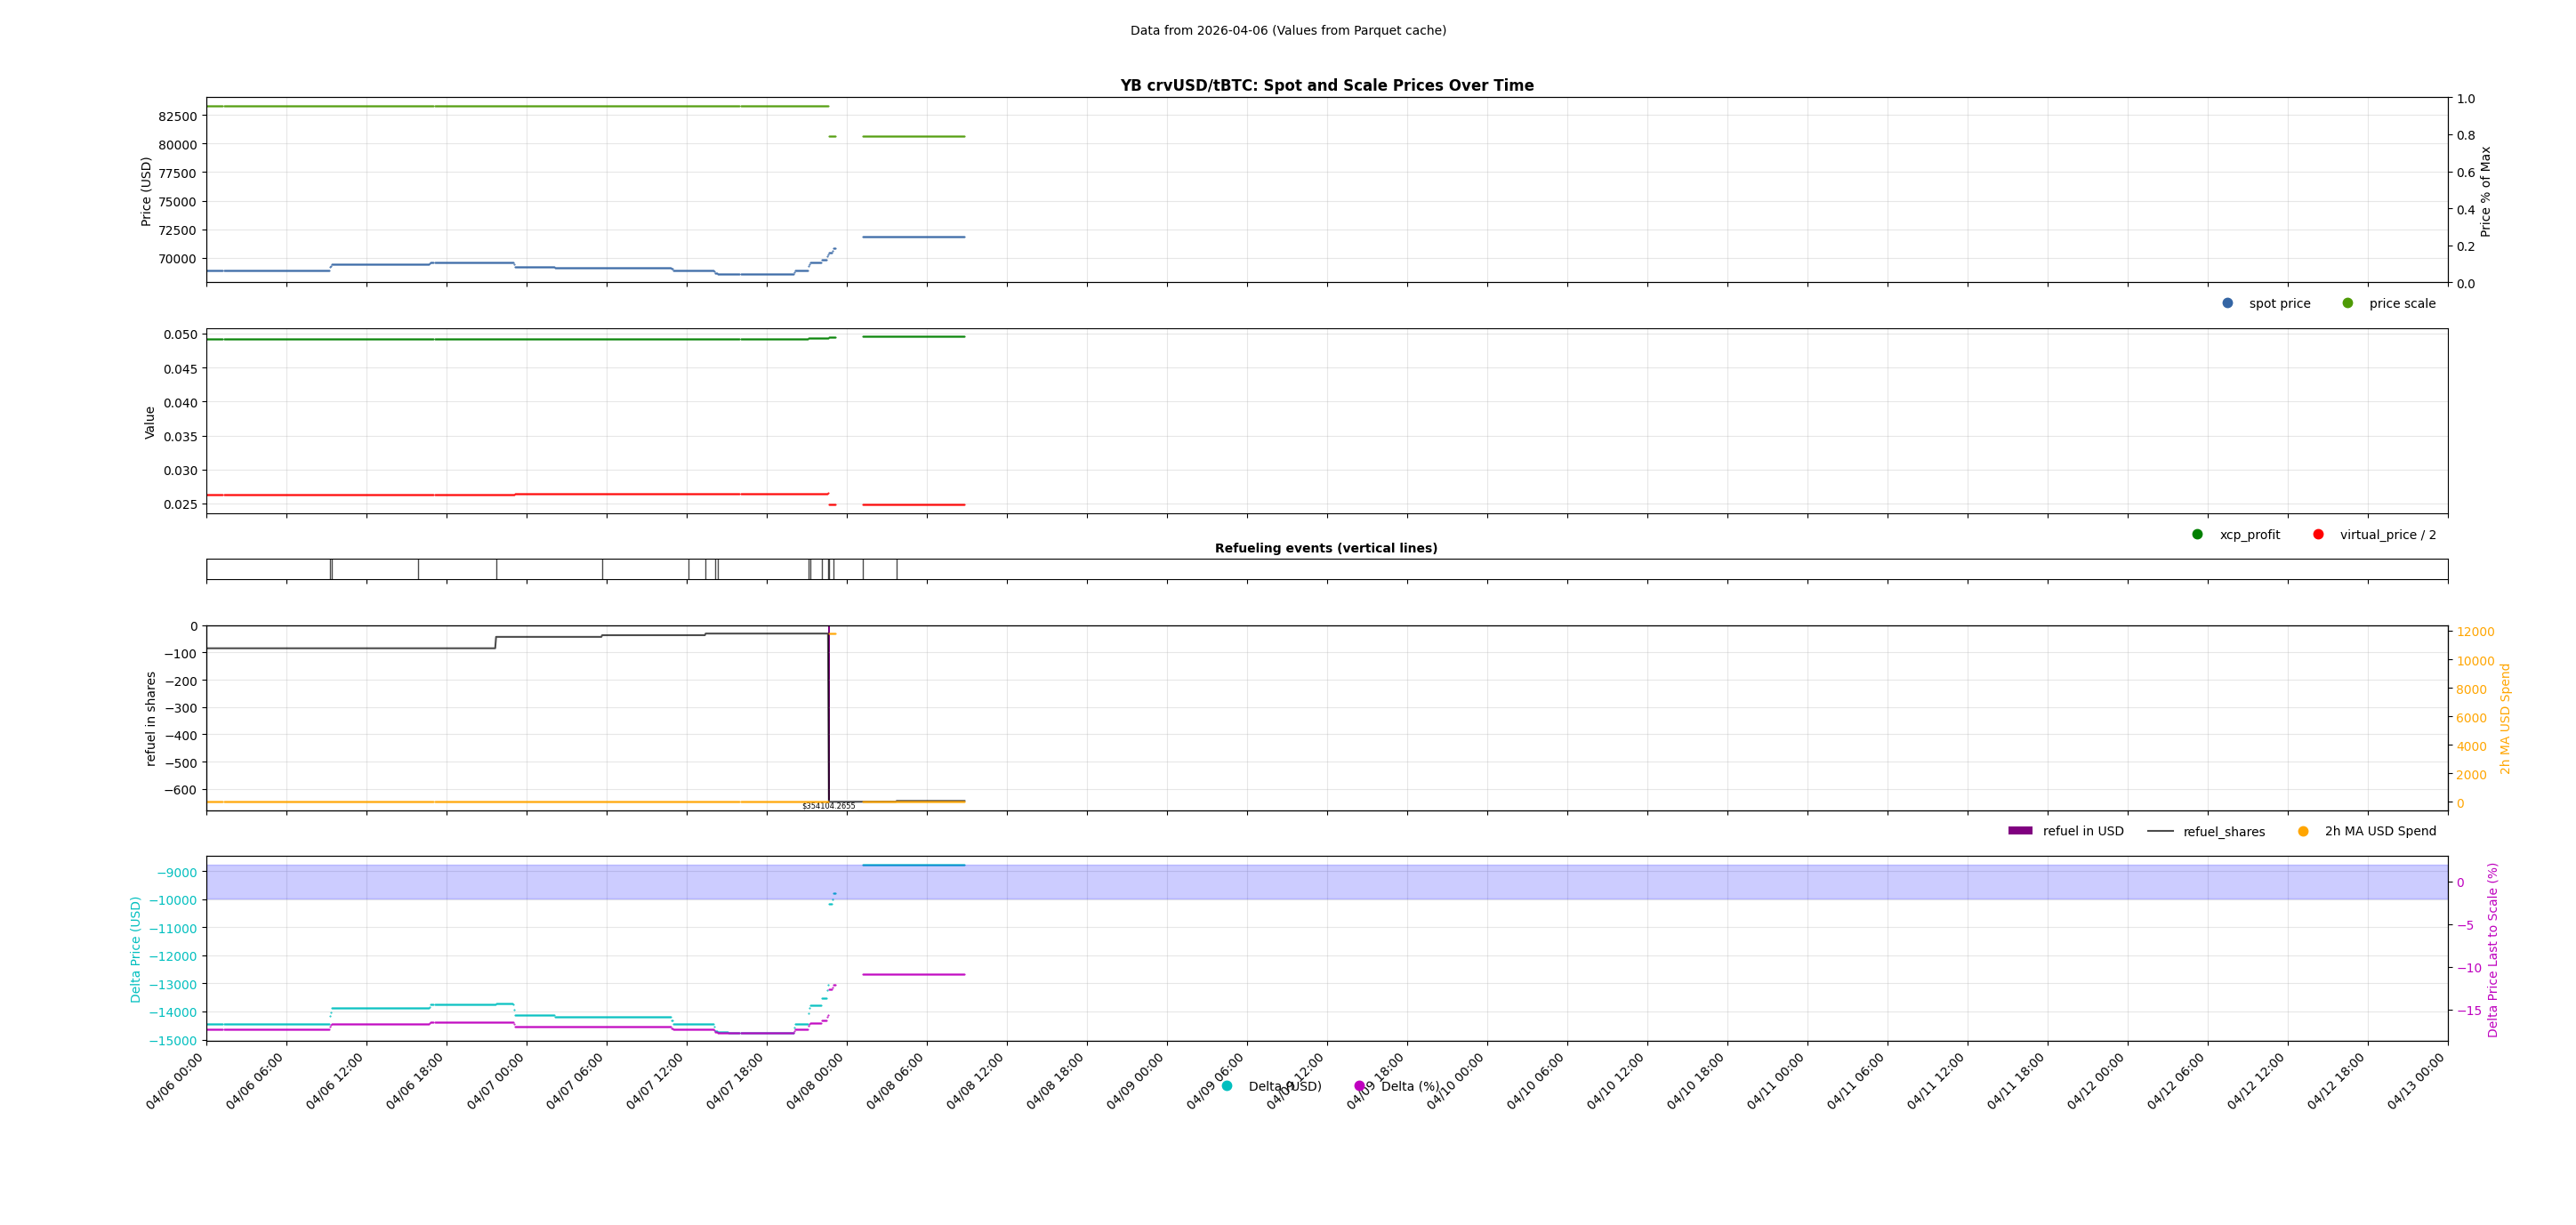2576x1225 pixels.
Task: Click the orange 2h MA USD Spend marker
Action: tap(2303, 831)
